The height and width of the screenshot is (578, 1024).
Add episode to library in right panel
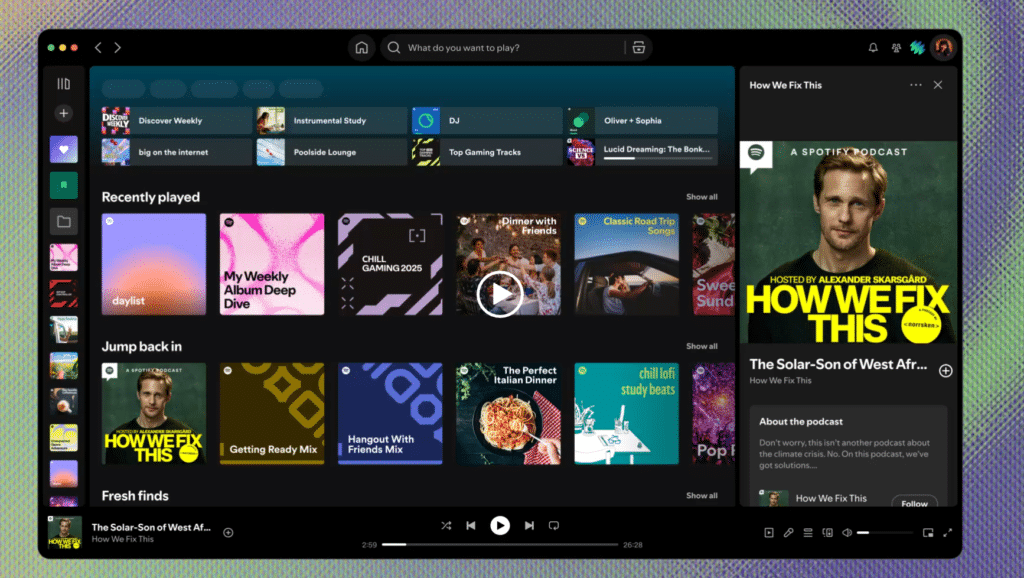point(945,371)
